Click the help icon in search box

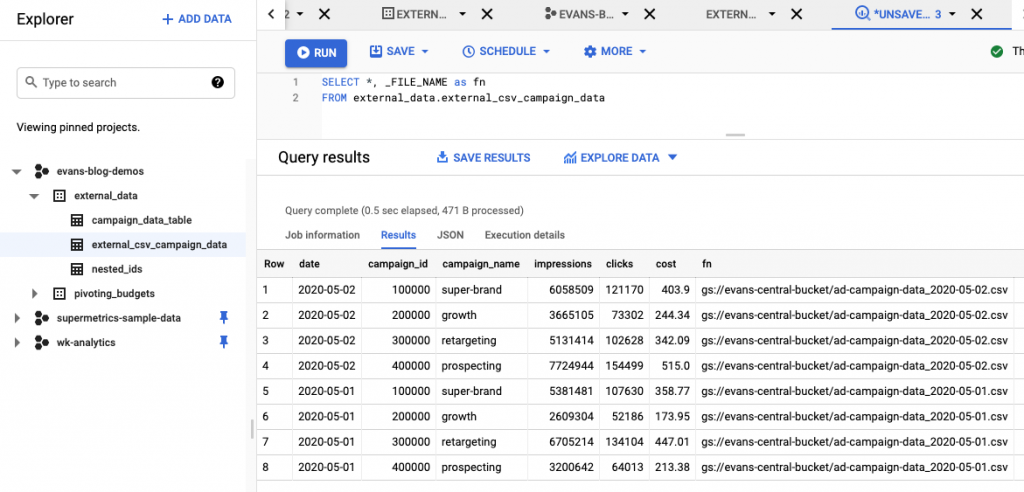[218, 83]
